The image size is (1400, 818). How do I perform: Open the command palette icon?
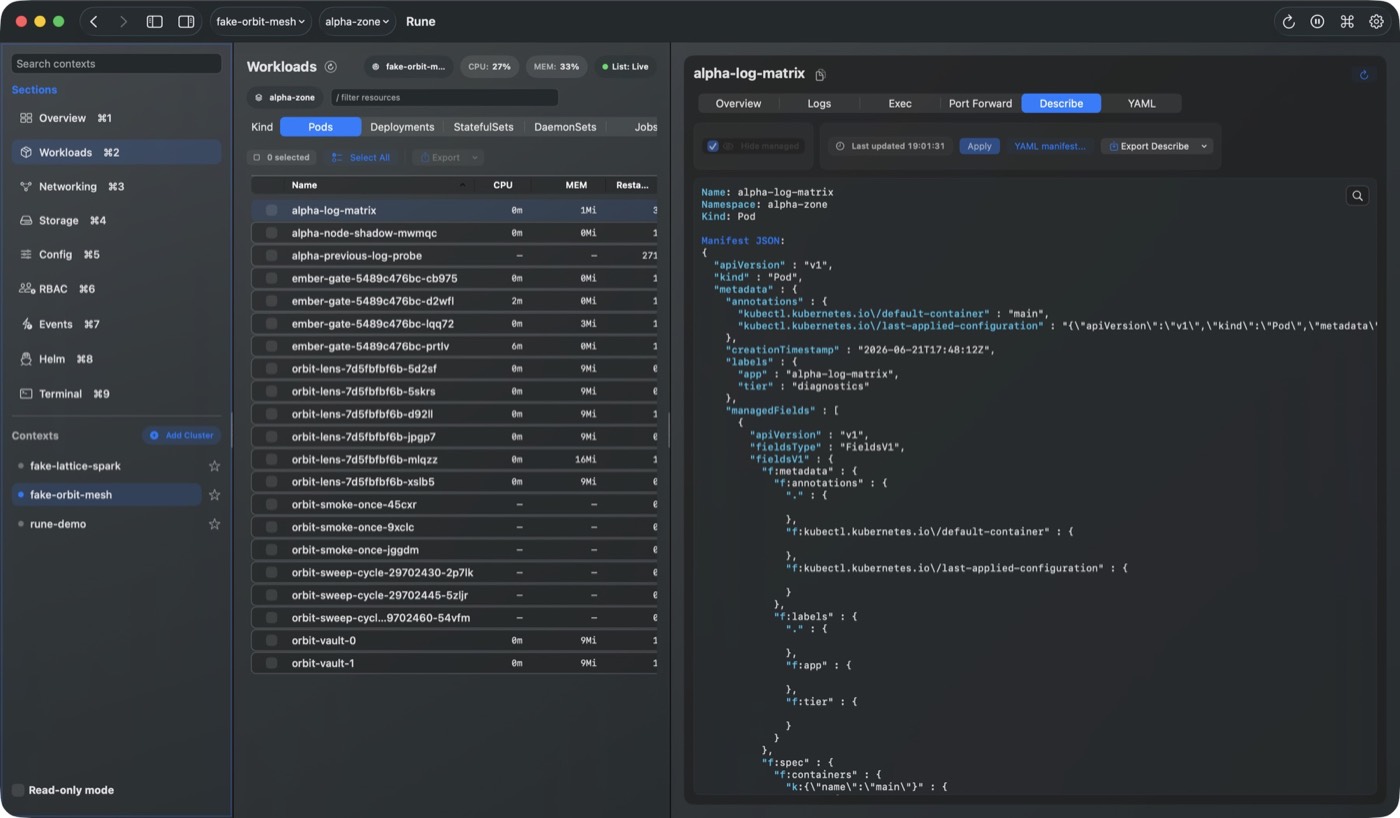1347,21
